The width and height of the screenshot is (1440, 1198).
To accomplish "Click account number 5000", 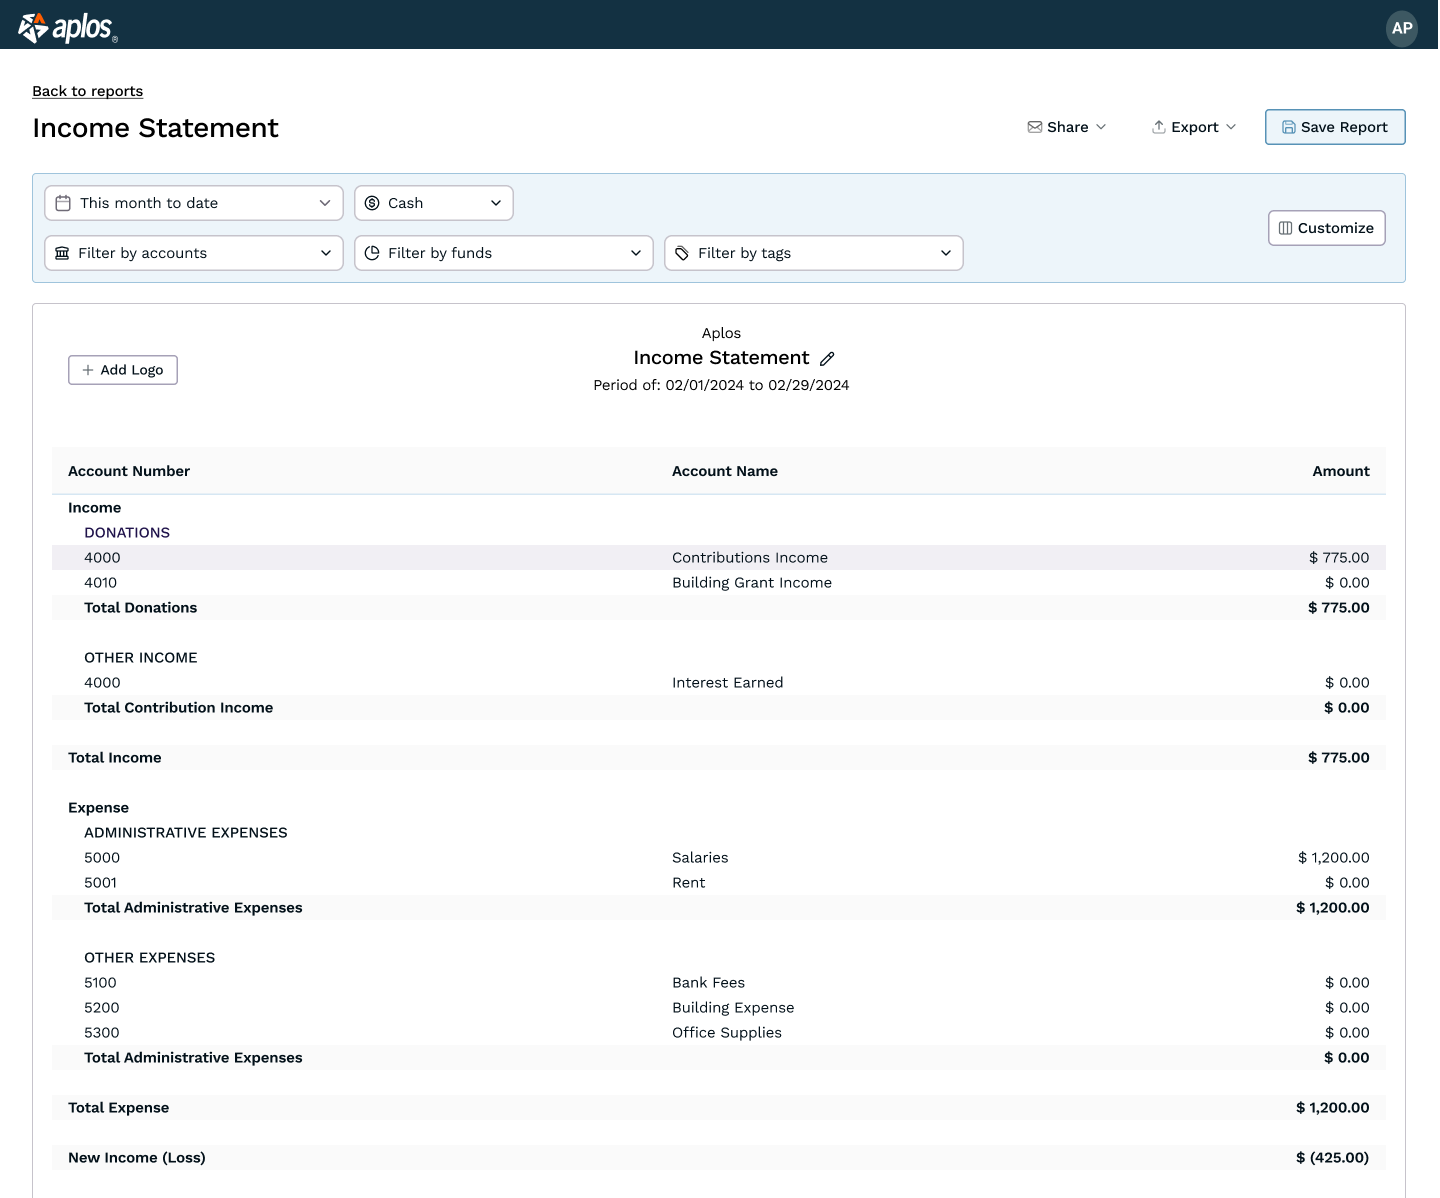I will tap(102, 858).
